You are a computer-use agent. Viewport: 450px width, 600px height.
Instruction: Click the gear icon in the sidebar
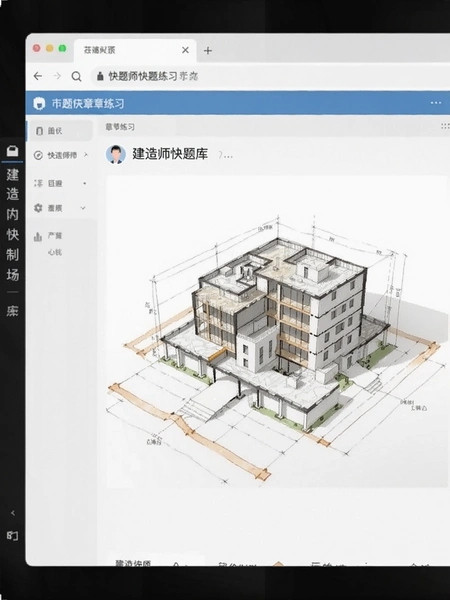click(38, 208)
